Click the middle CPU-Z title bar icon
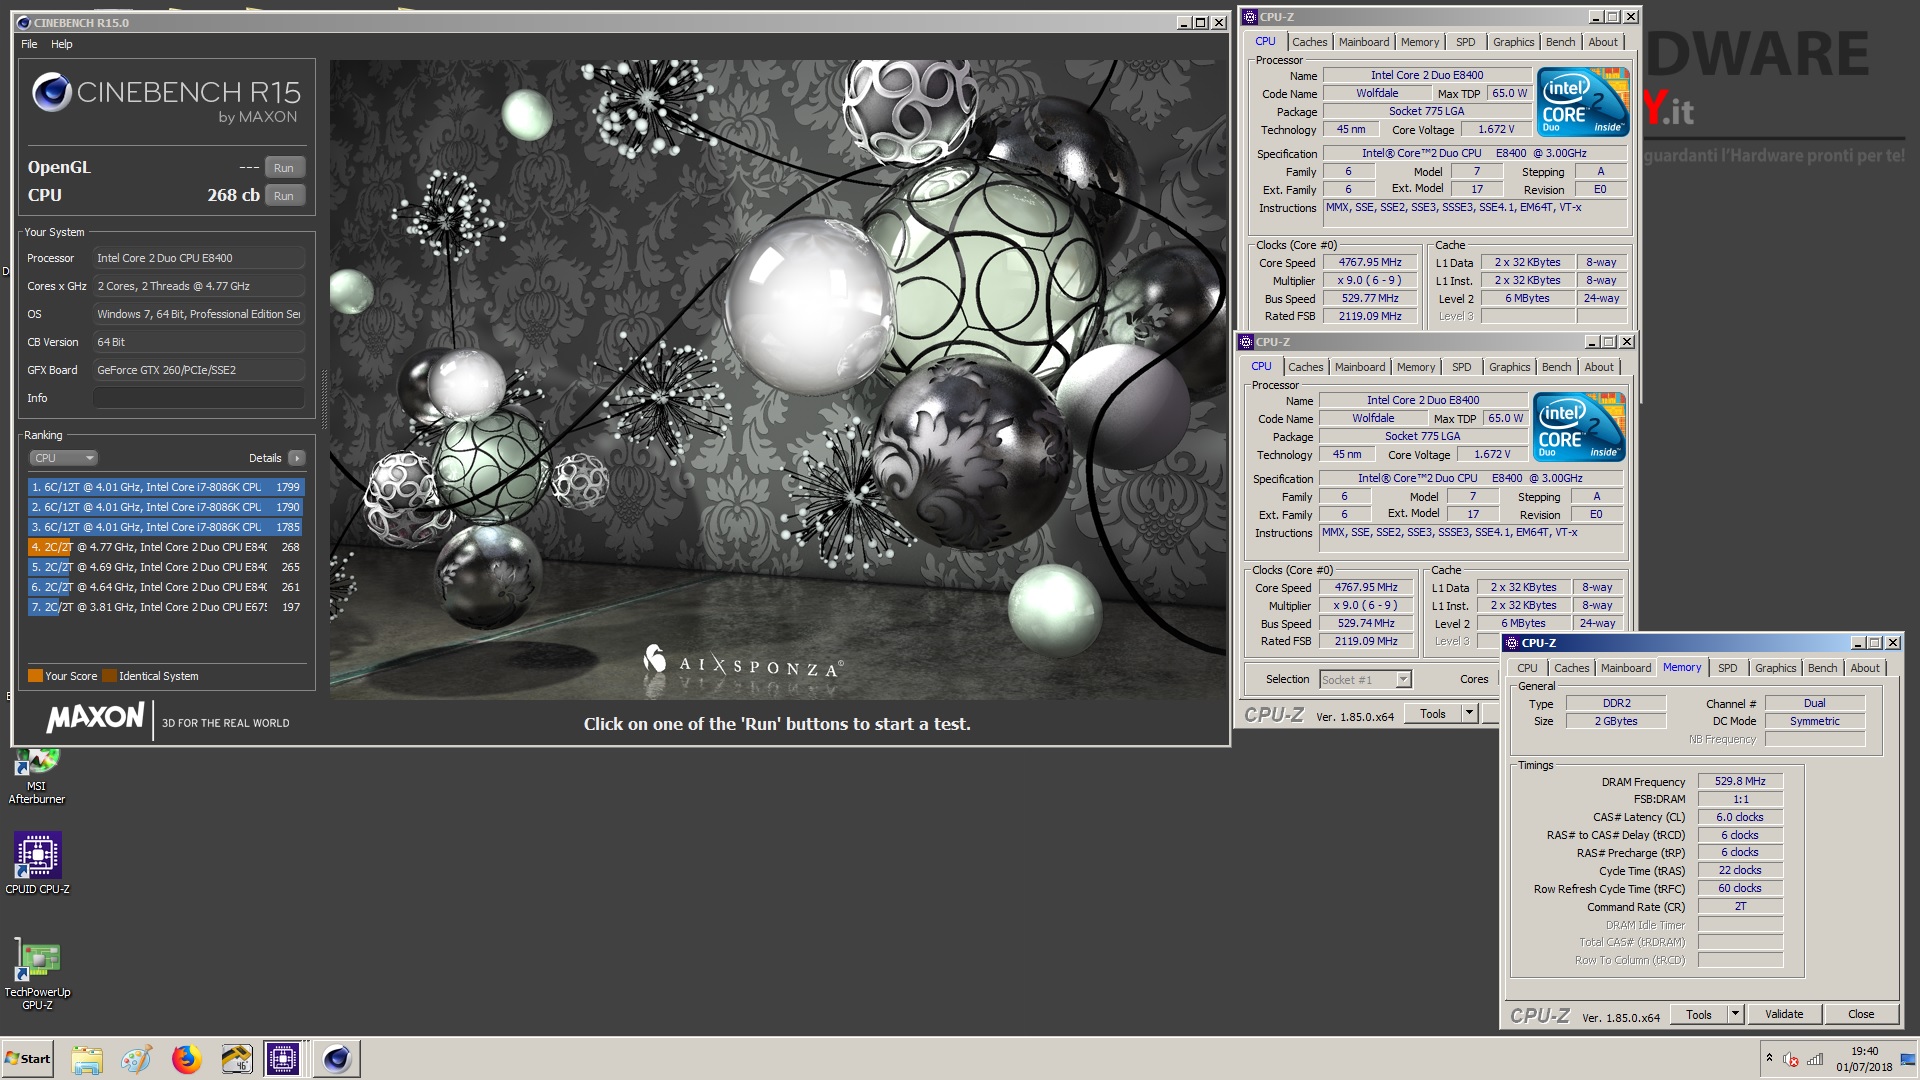 [1245, 342]
